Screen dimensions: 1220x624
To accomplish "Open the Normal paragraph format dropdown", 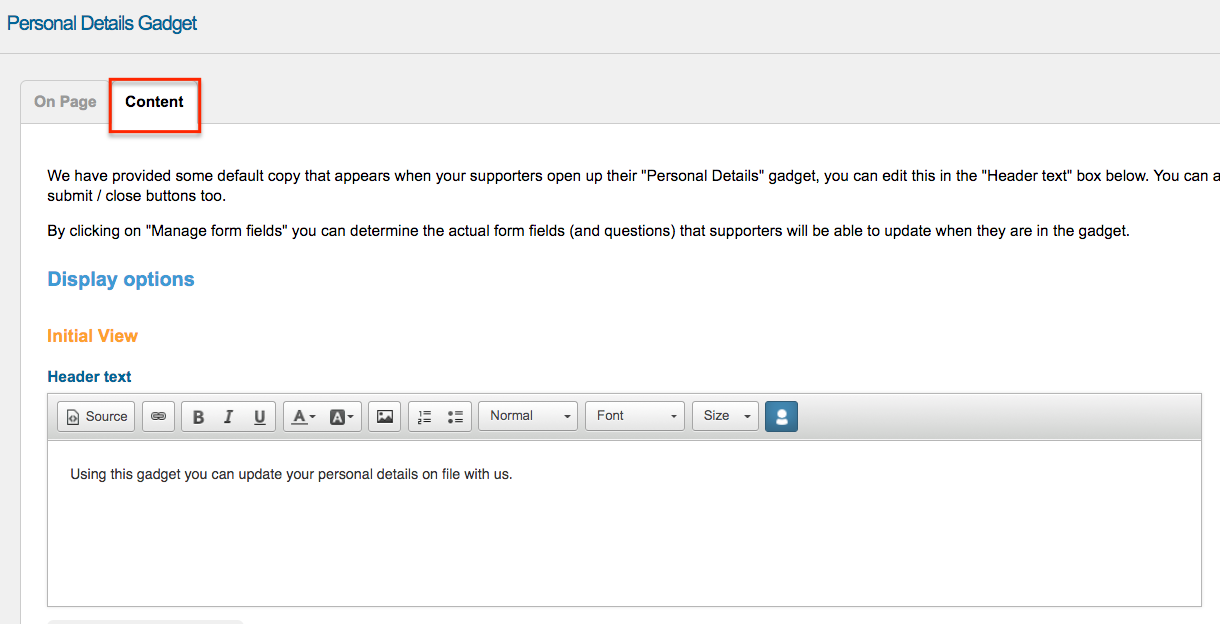I will 528,416.
